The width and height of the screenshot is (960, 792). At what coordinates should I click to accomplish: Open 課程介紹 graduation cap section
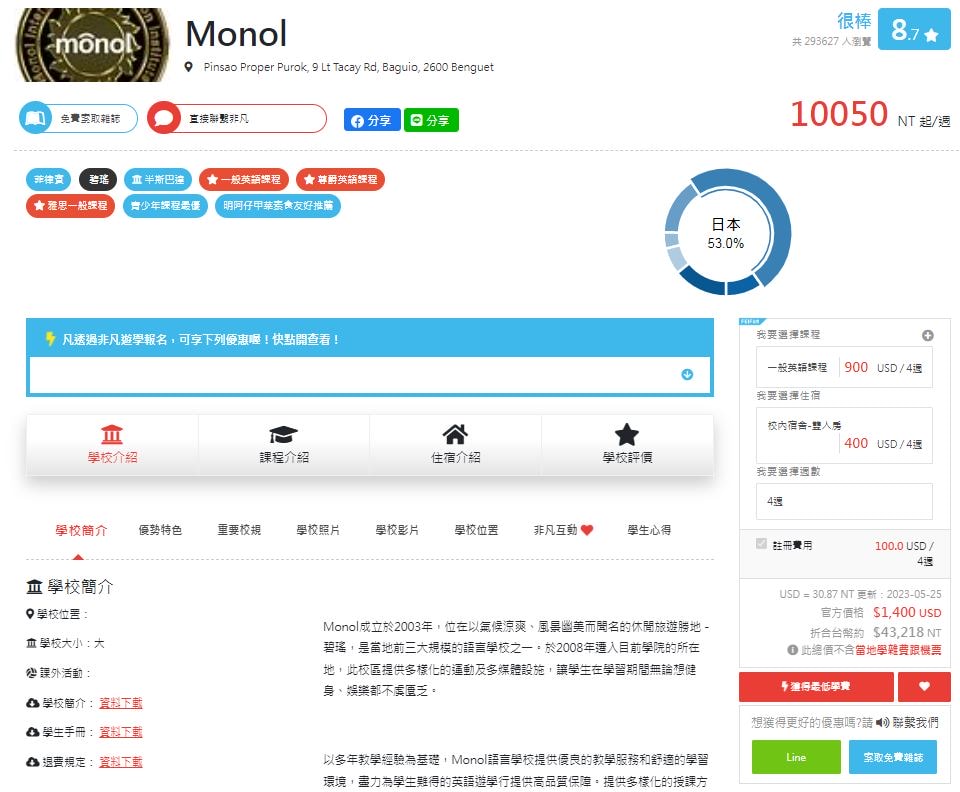click(284, 445)
